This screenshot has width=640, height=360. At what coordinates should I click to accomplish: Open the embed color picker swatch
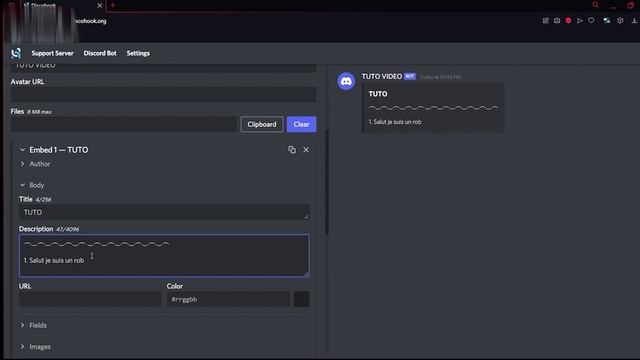pyautogui.click(x=301, y=299)
